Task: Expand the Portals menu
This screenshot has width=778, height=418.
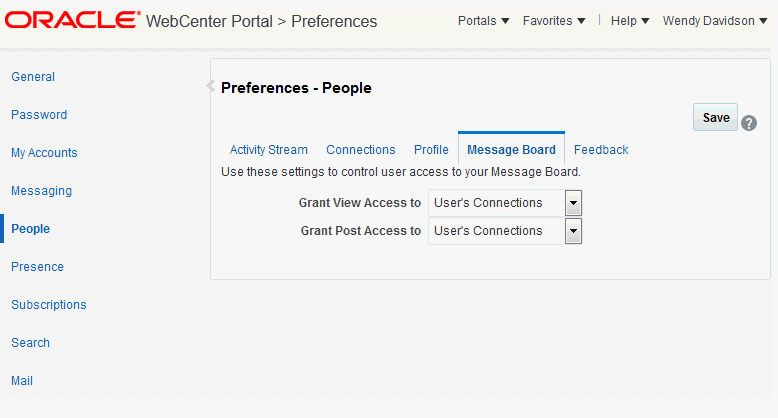Action: coord(483,21)
